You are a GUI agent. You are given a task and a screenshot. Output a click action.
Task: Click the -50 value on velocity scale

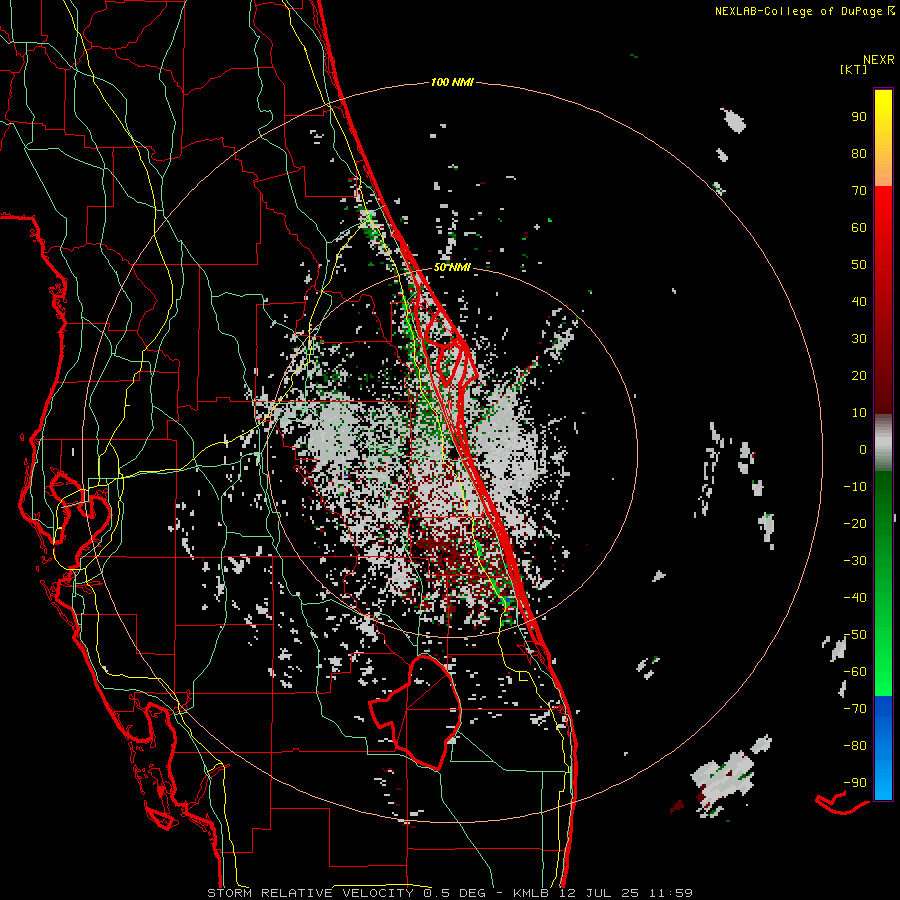(855, 635)
